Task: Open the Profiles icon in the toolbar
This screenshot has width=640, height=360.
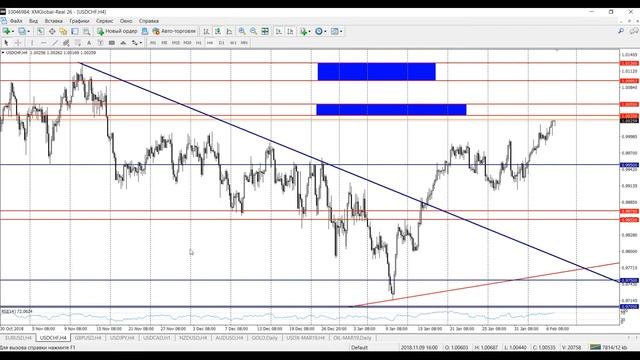Action: tap(22, 31)
